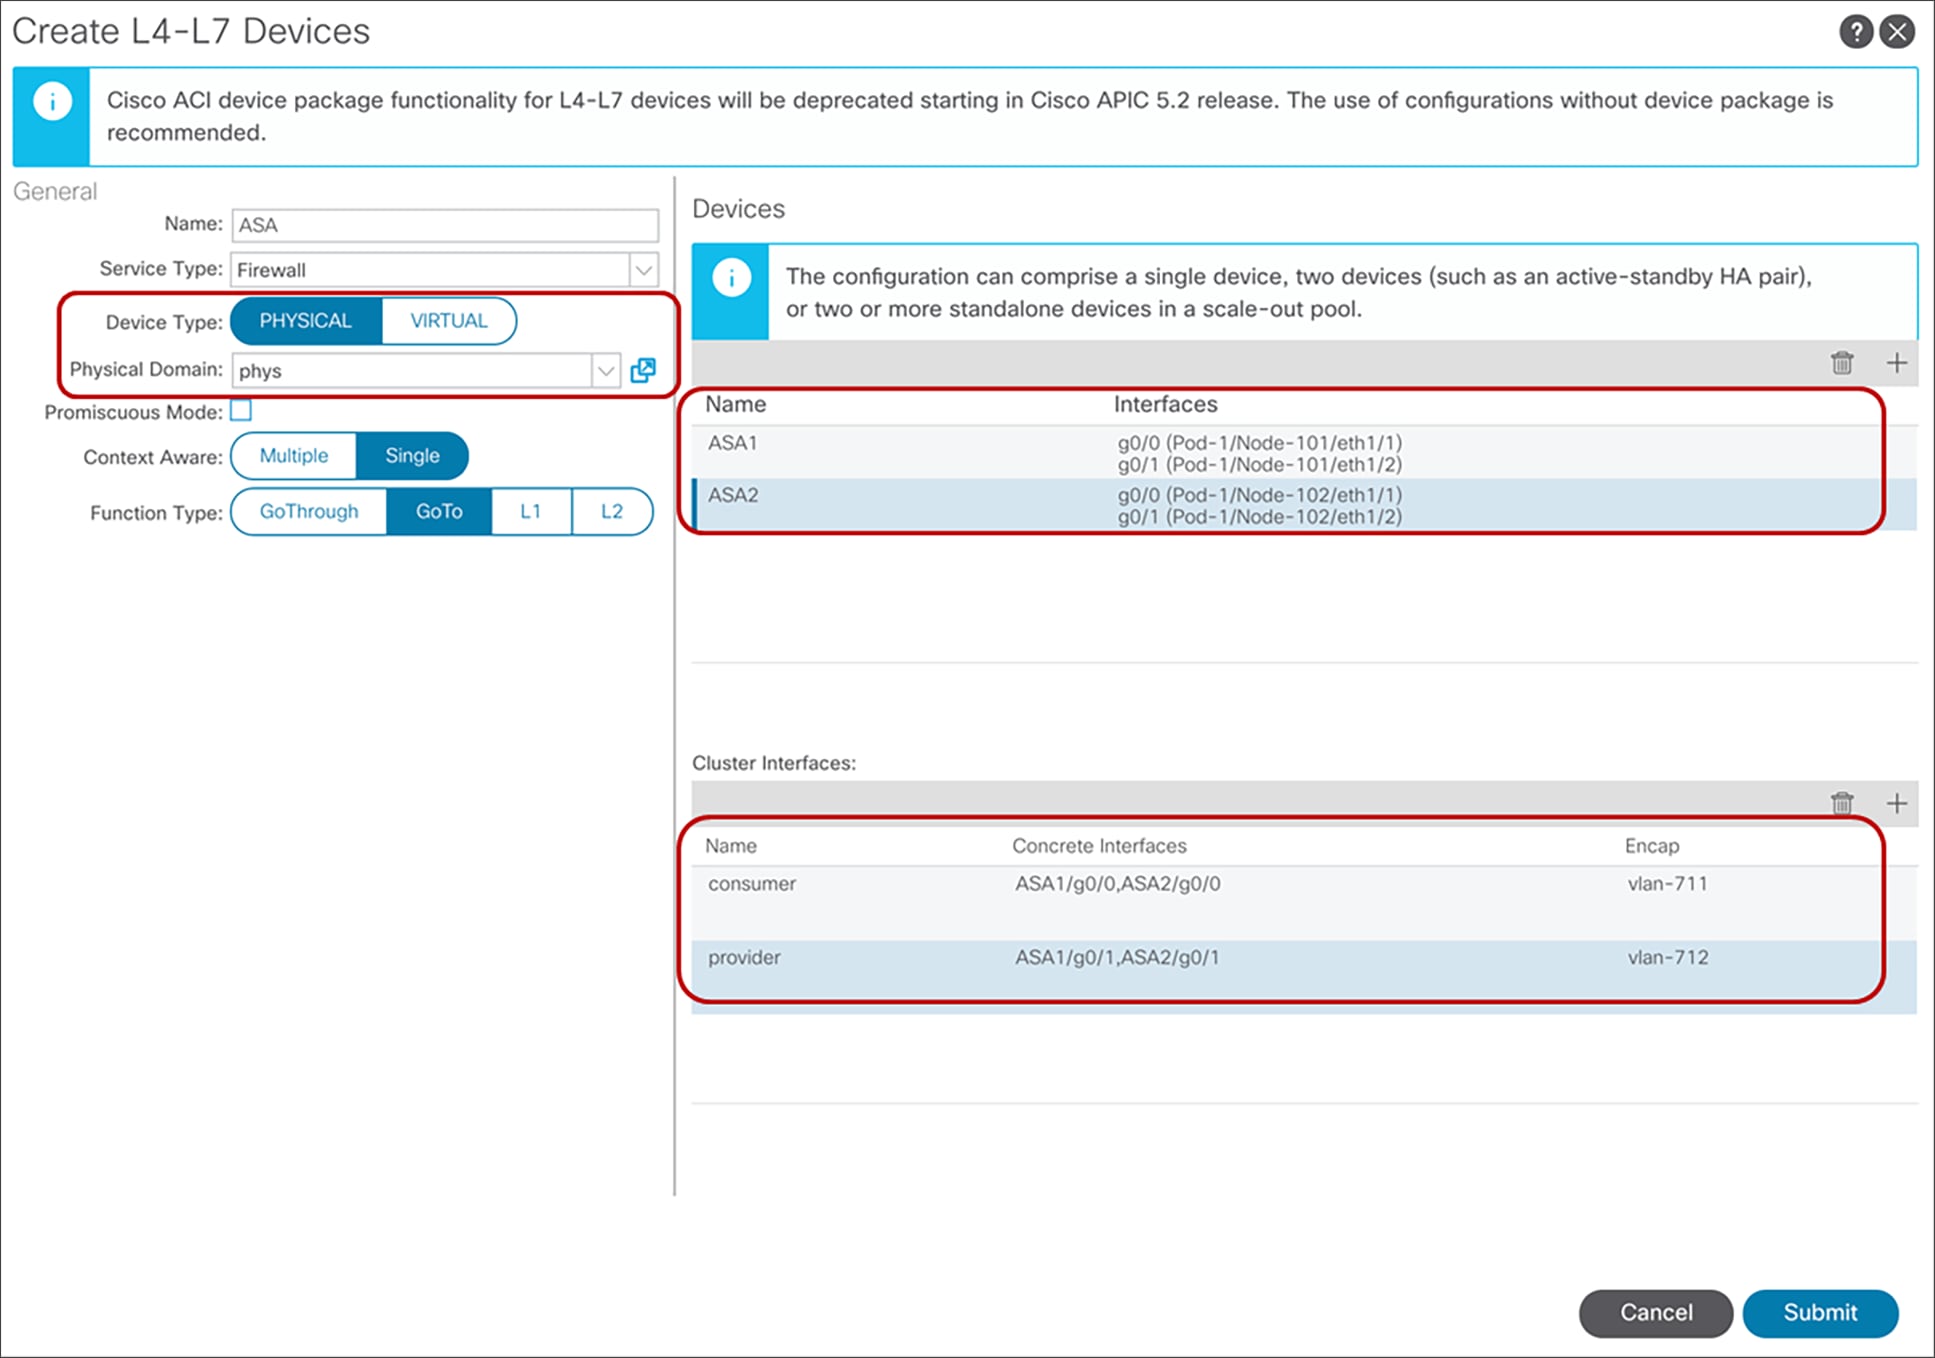Toggle the PHYSICAL device type button
Image resolution: width=1935 pixels, height=1358 pixels.
pyautogui.click(x=304, y=319)
